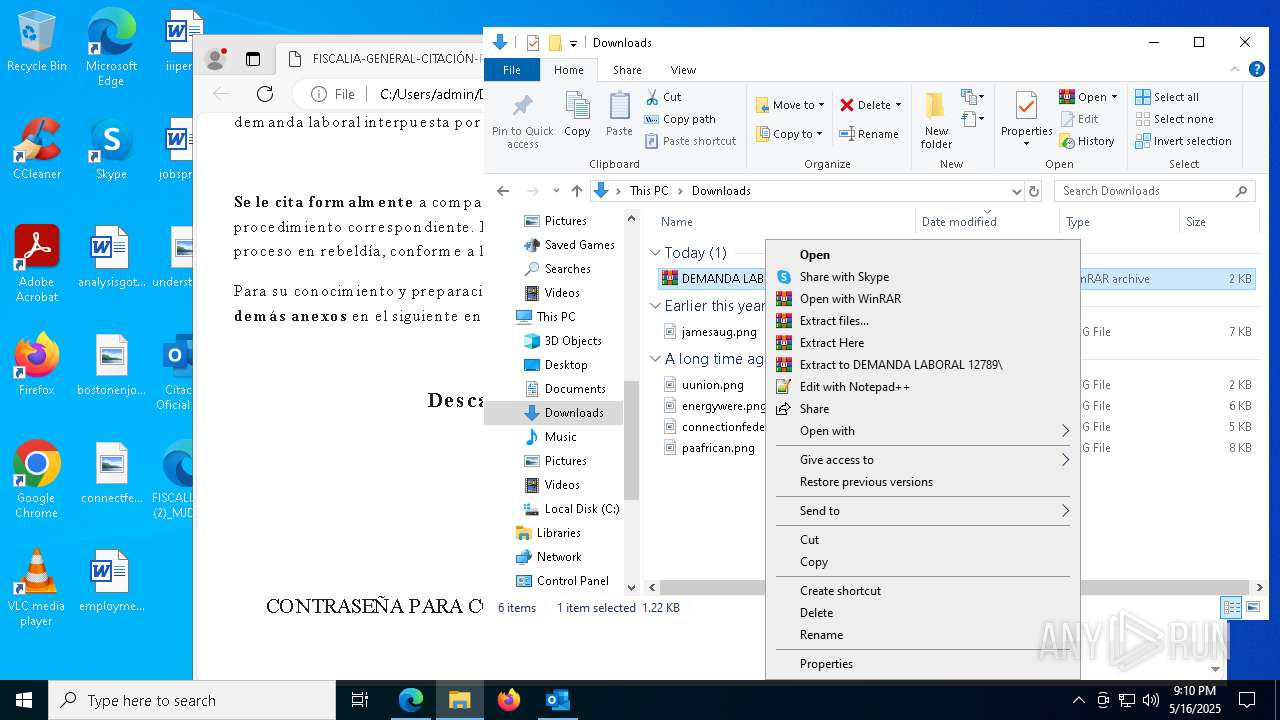Collapse the Earlier this year group
The width and height of the screenshot is (1280, 720).
pos(655,306)
